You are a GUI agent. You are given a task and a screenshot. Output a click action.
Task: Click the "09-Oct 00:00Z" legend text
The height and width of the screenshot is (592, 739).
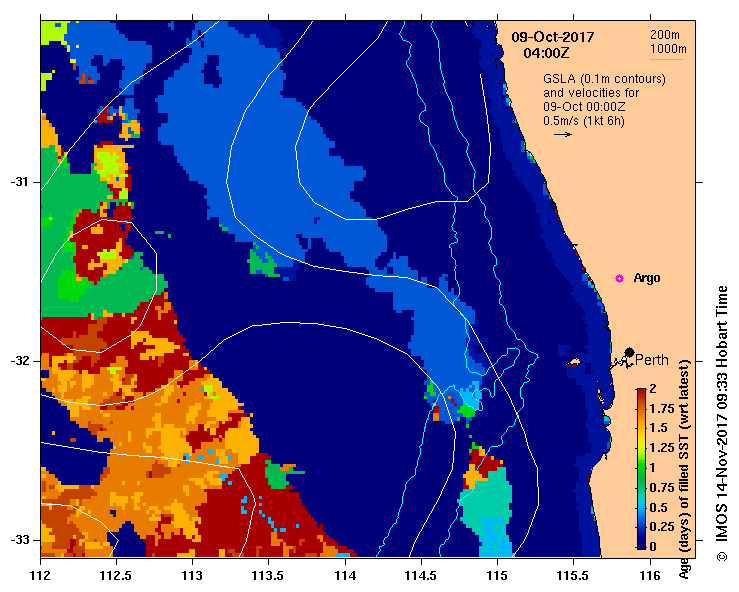(x=584, y=107)
